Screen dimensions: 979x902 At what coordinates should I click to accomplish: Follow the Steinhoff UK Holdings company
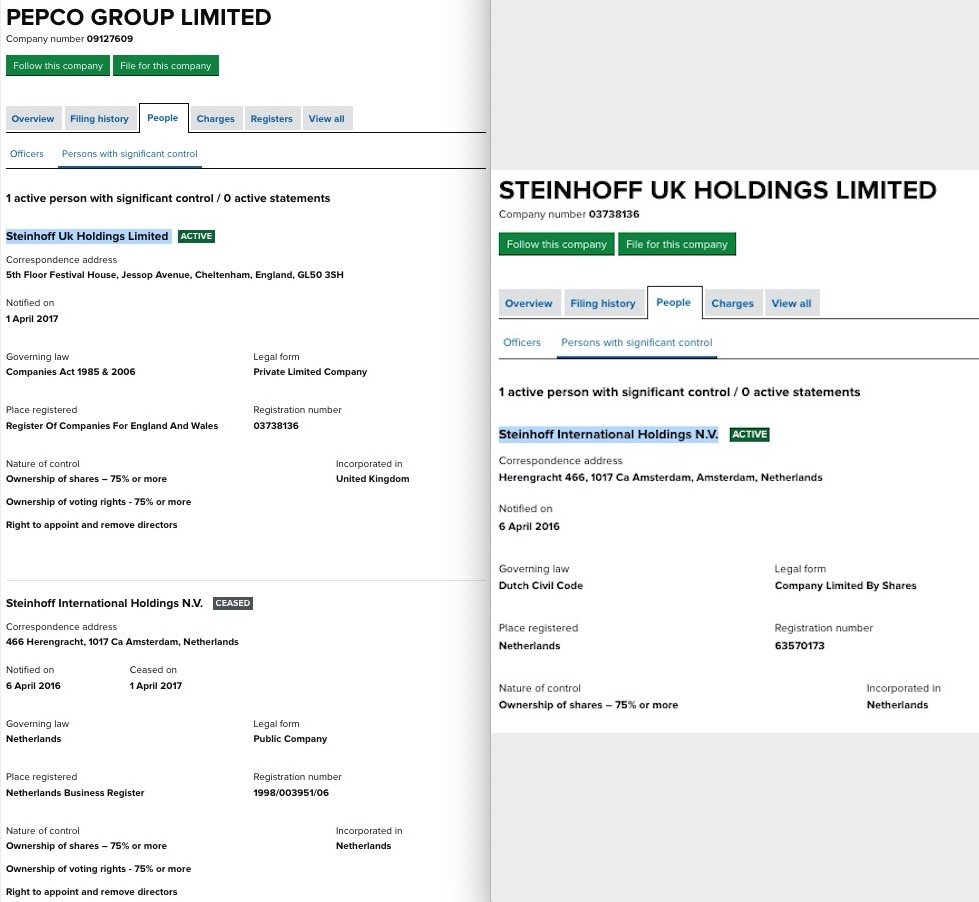[x=556, y=243]
